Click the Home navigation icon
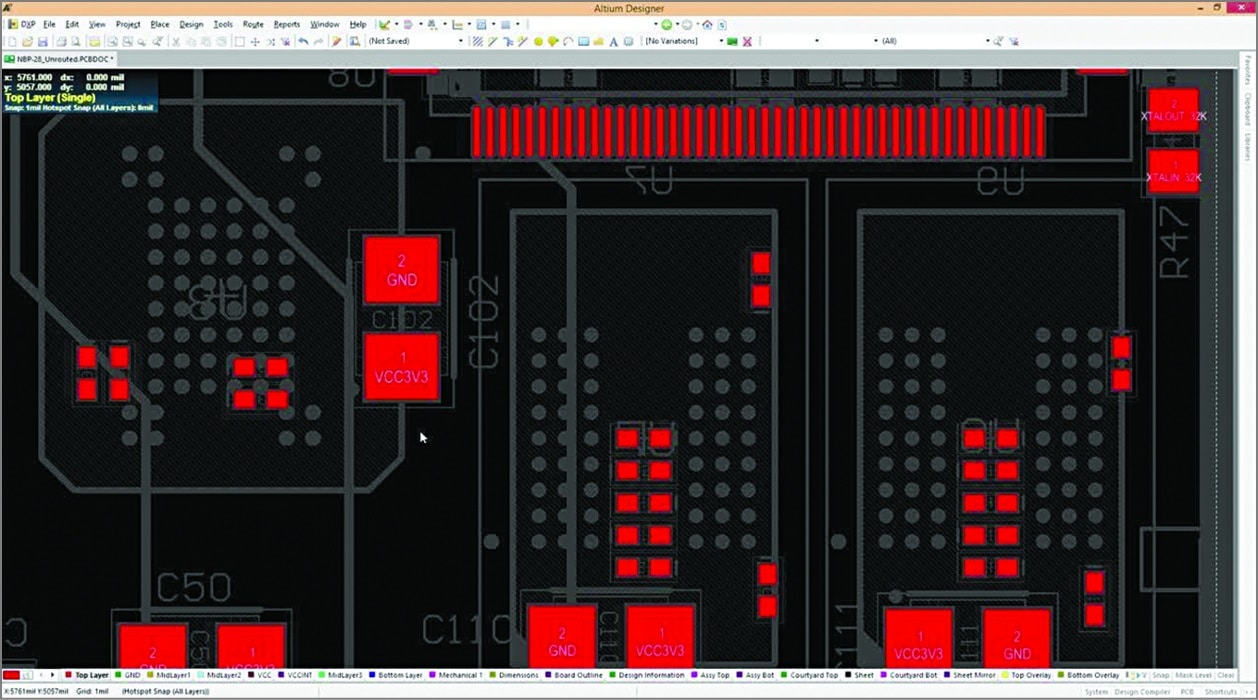 [707, 24]
